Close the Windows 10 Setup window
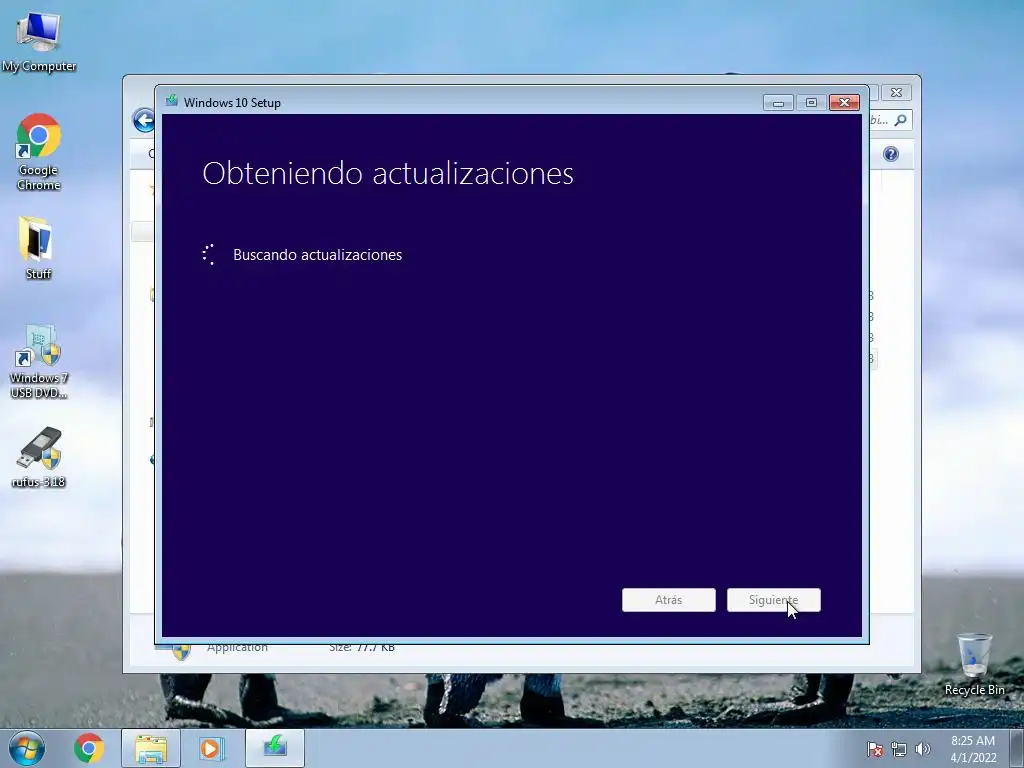1024x768 pixels. [x=844, y=103]
